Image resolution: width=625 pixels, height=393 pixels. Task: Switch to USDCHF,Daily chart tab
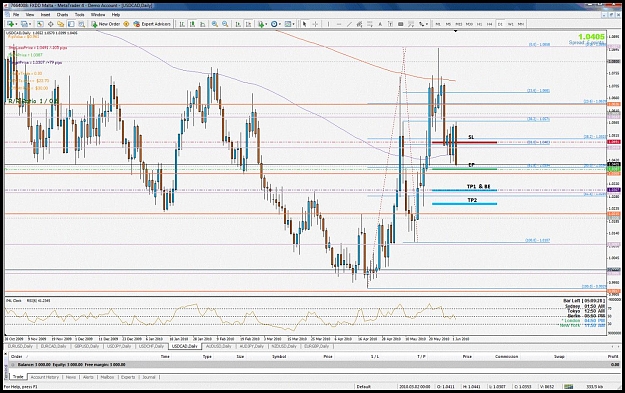[151, 346]
